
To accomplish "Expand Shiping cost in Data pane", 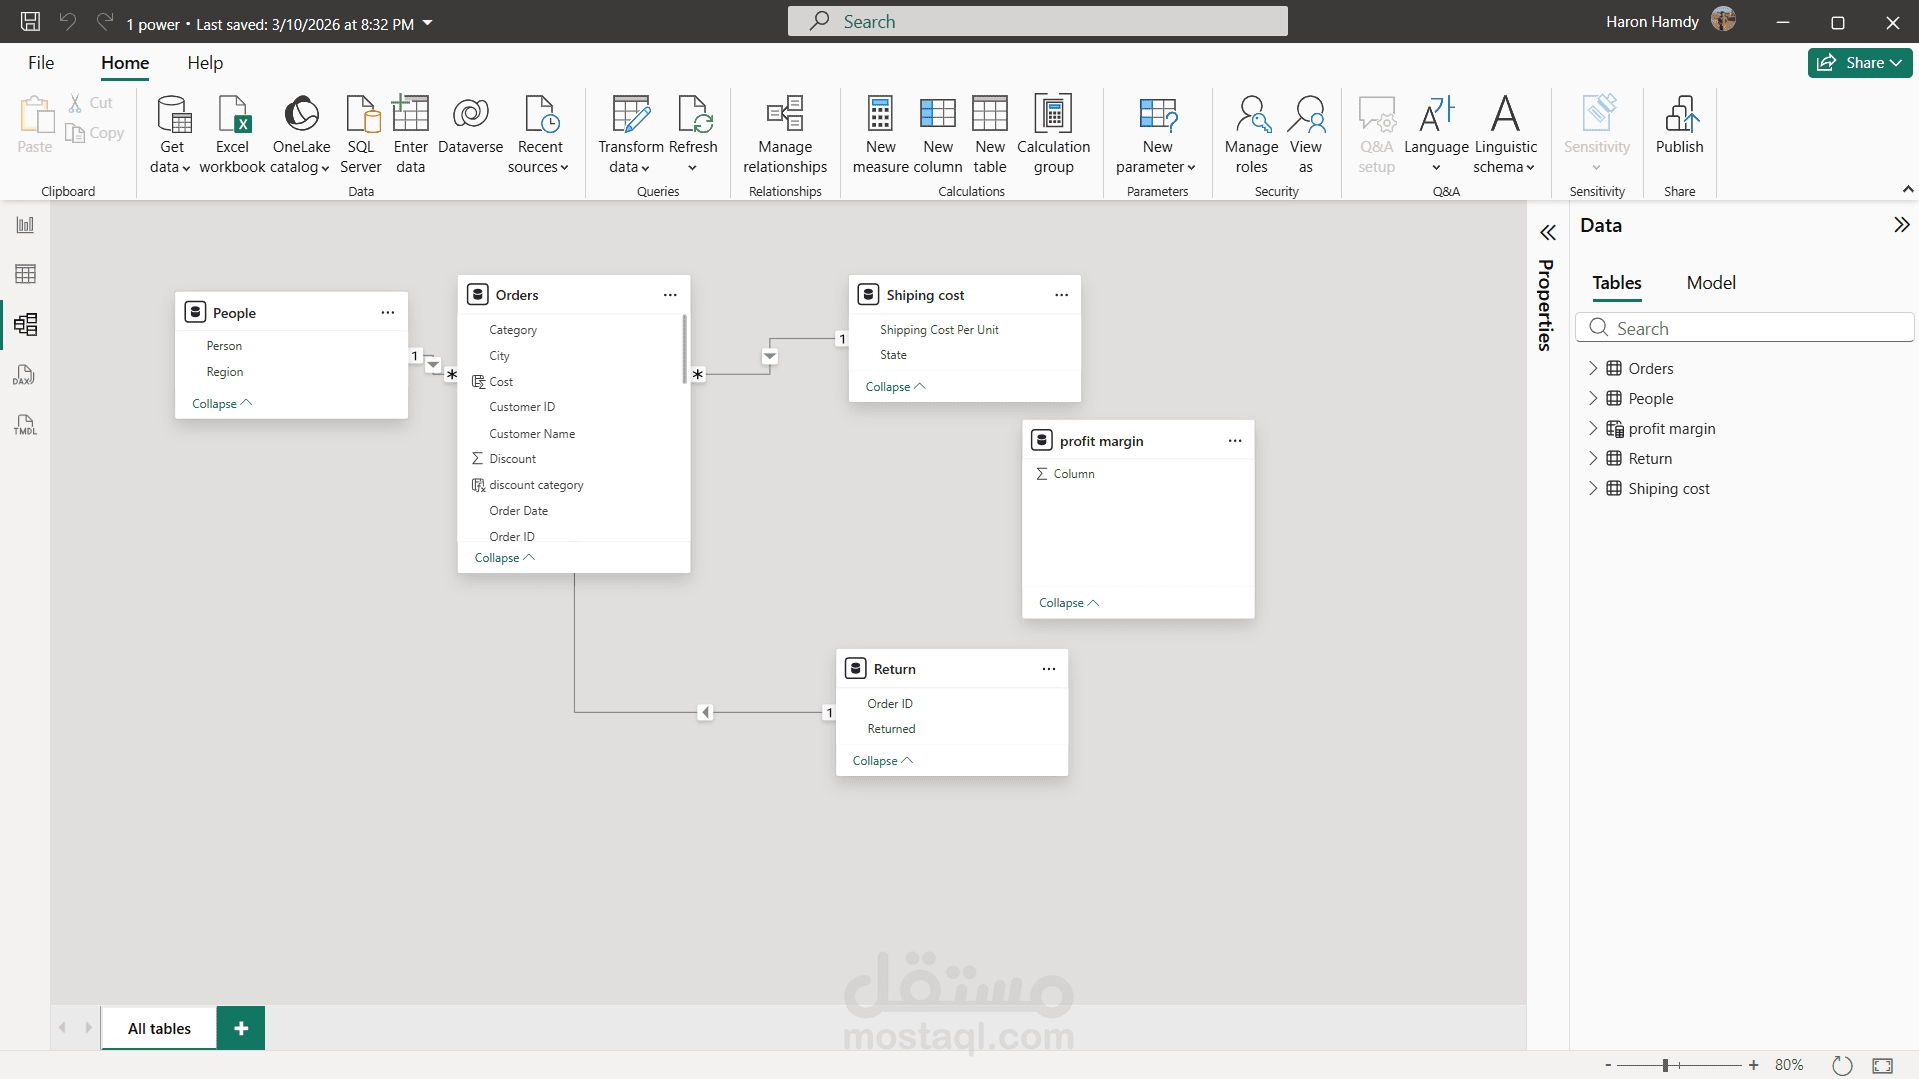I will pos(1593,489).
